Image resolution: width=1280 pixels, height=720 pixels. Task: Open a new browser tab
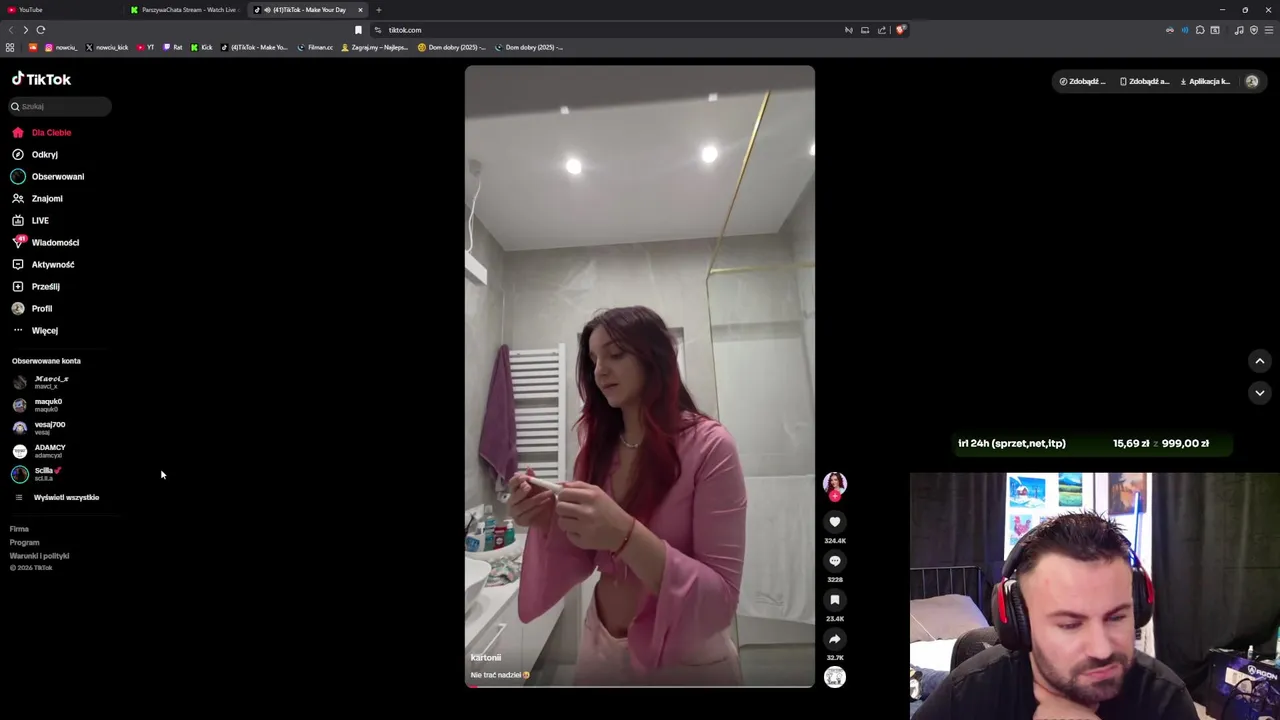[x=378, y=10]
